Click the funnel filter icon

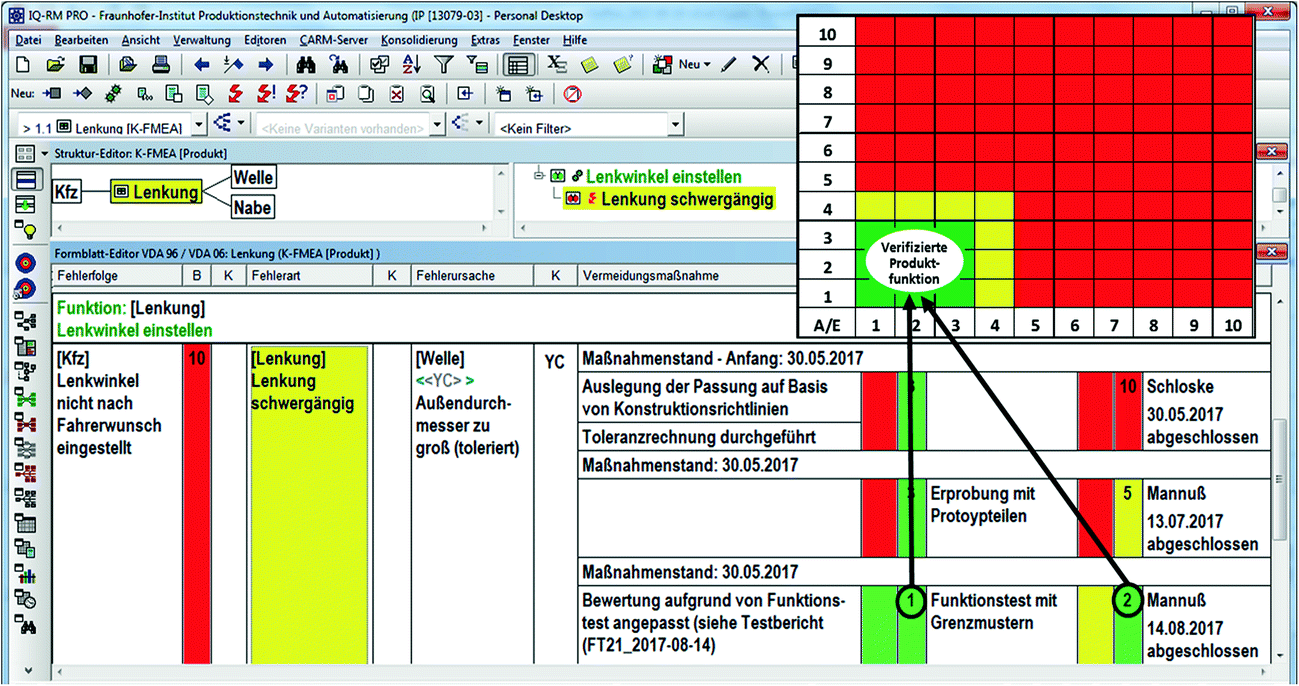coord(444,65)
